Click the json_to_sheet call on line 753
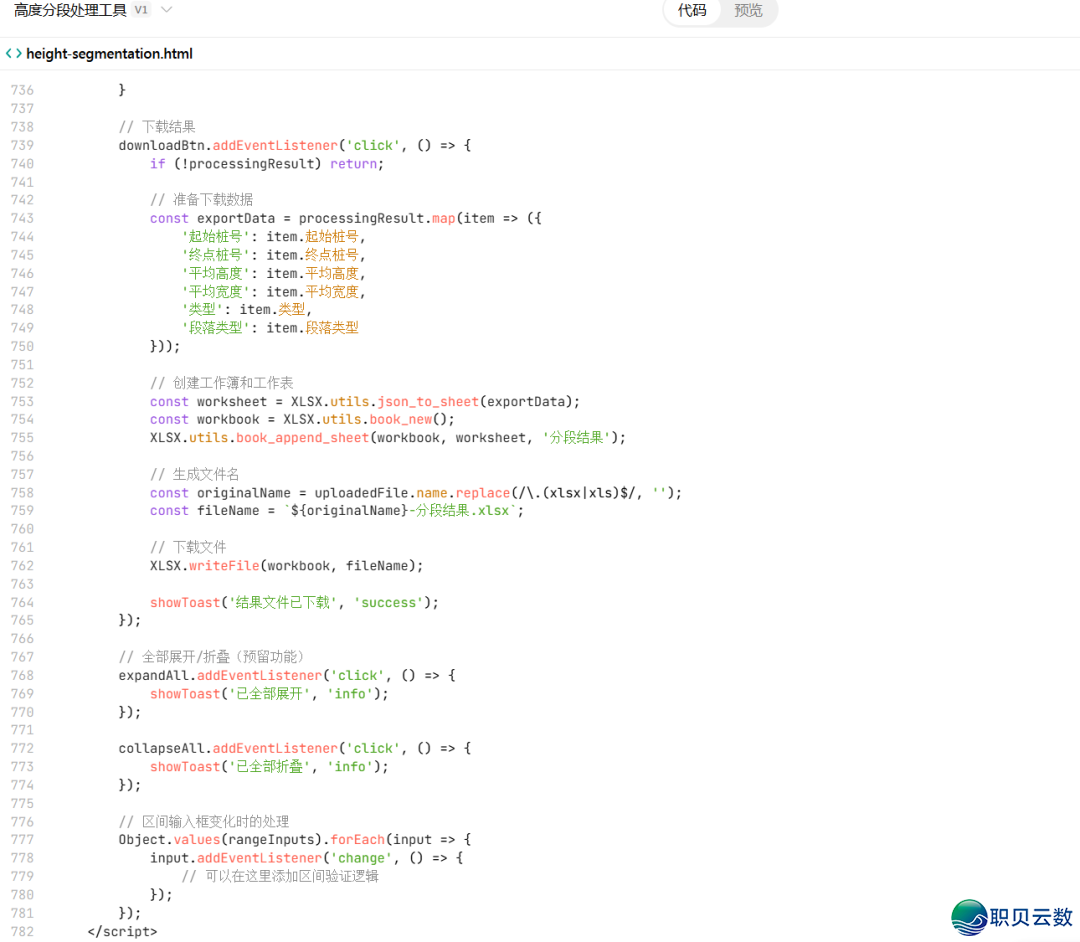1080x942 pixels. pyautogui.click(x=428, y=401)
